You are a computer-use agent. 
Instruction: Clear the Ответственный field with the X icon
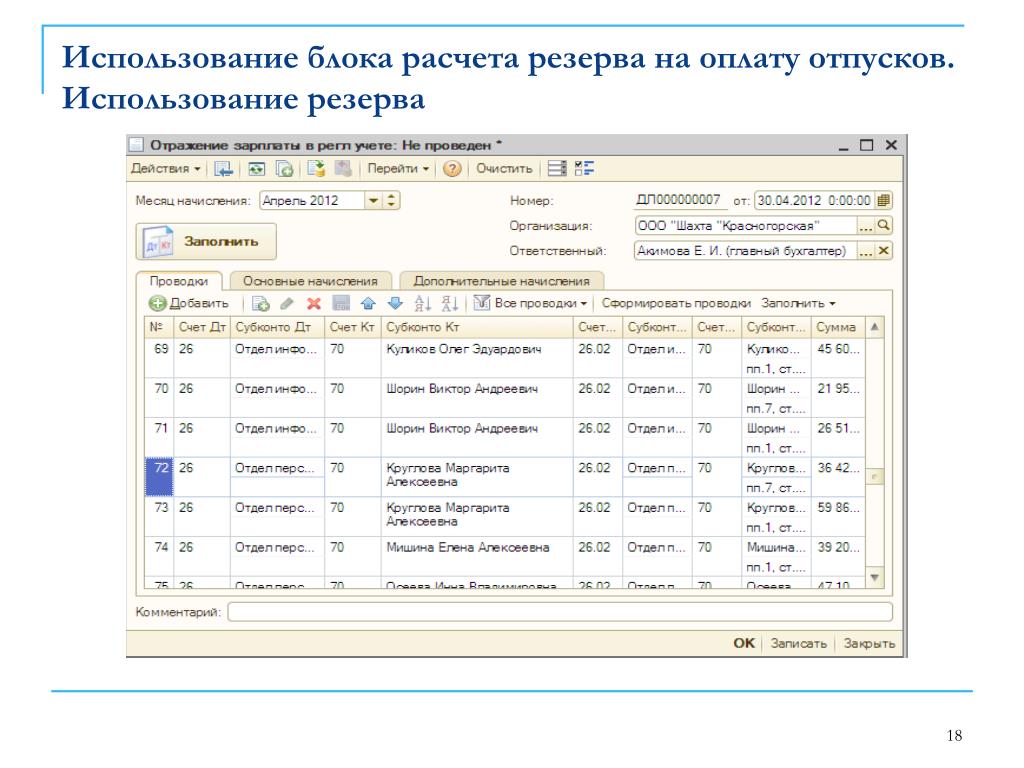pyautogui.click(x=884, y=251)
